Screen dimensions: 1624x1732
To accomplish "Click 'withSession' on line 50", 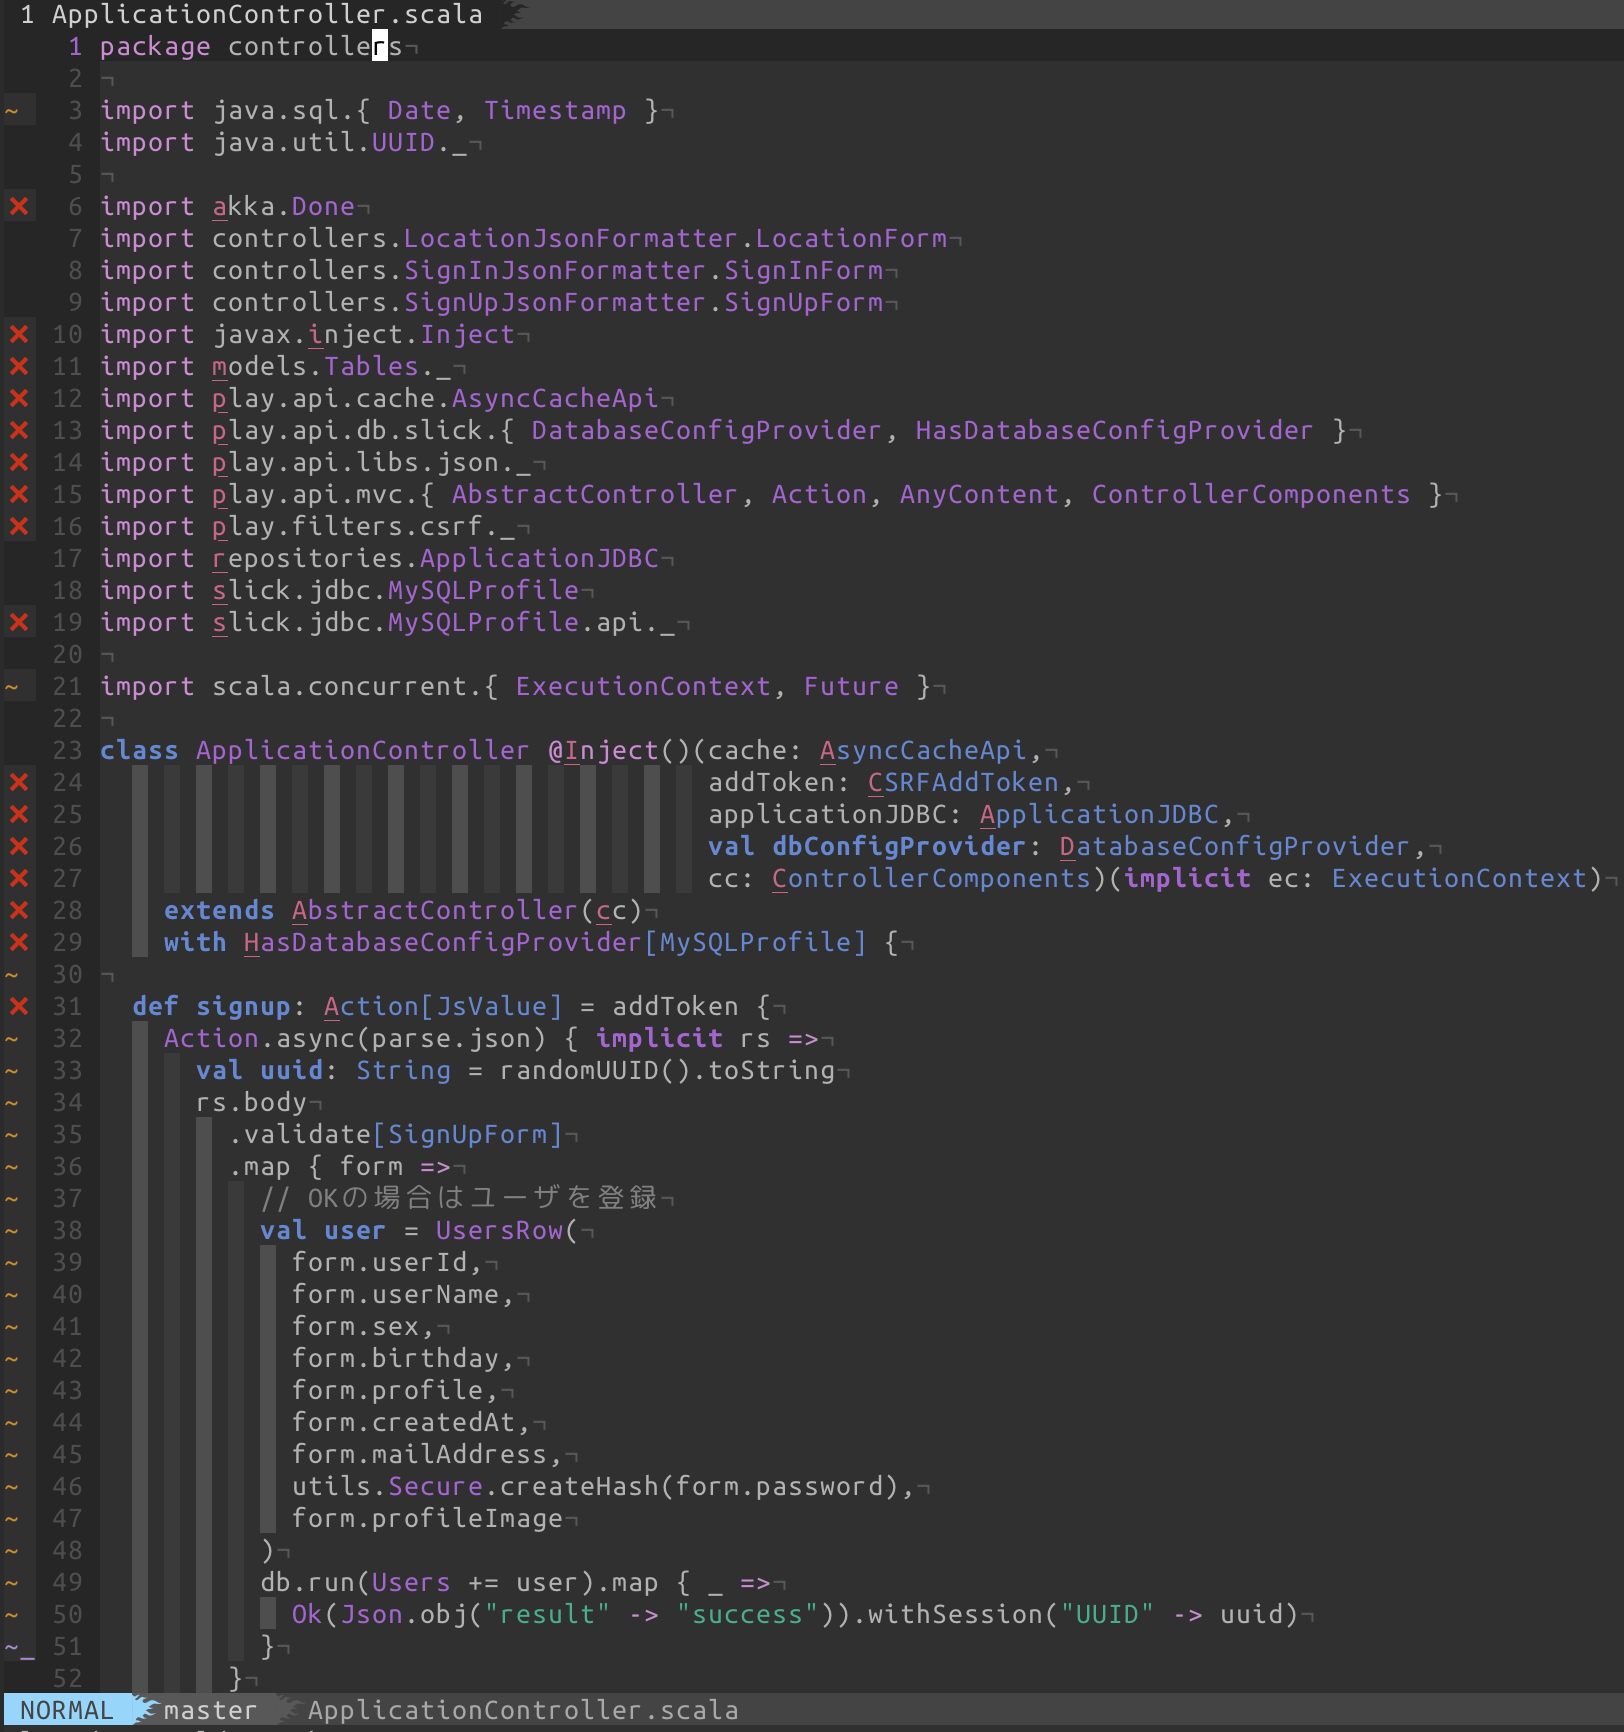I will pyautogui.click(x=955, y=1615).
